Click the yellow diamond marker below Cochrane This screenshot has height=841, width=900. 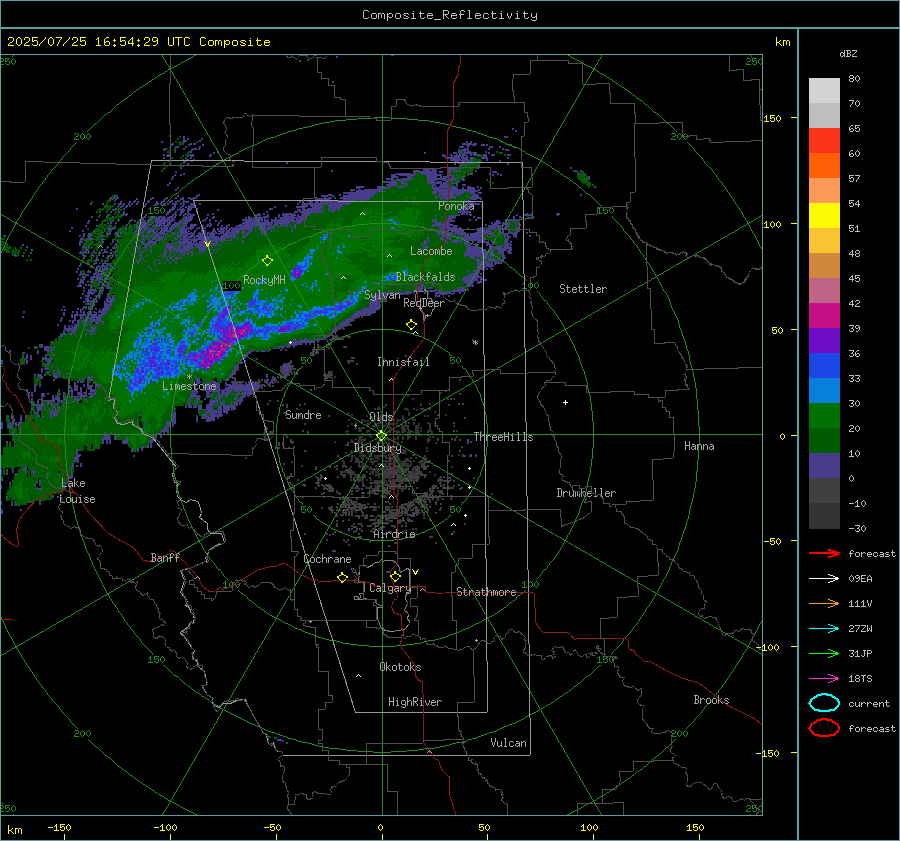pos(342,577)
